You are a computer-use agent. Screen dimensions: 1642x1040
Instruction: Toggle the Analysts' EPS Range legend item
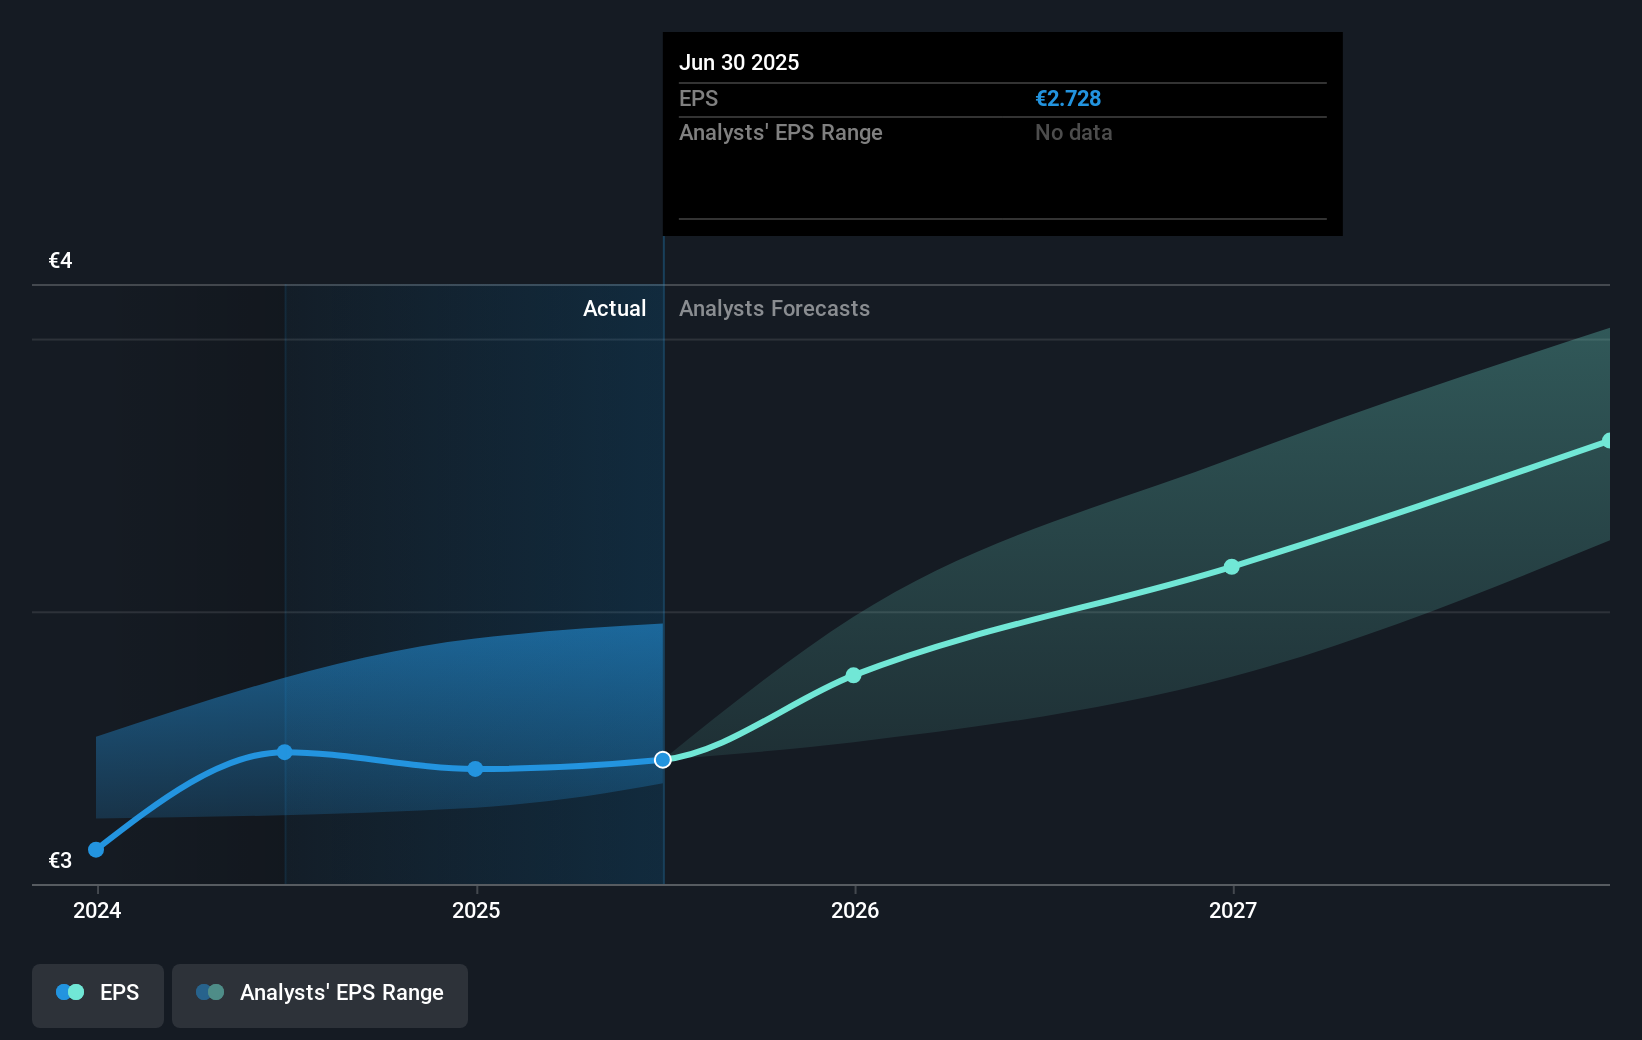pos(320,993)
